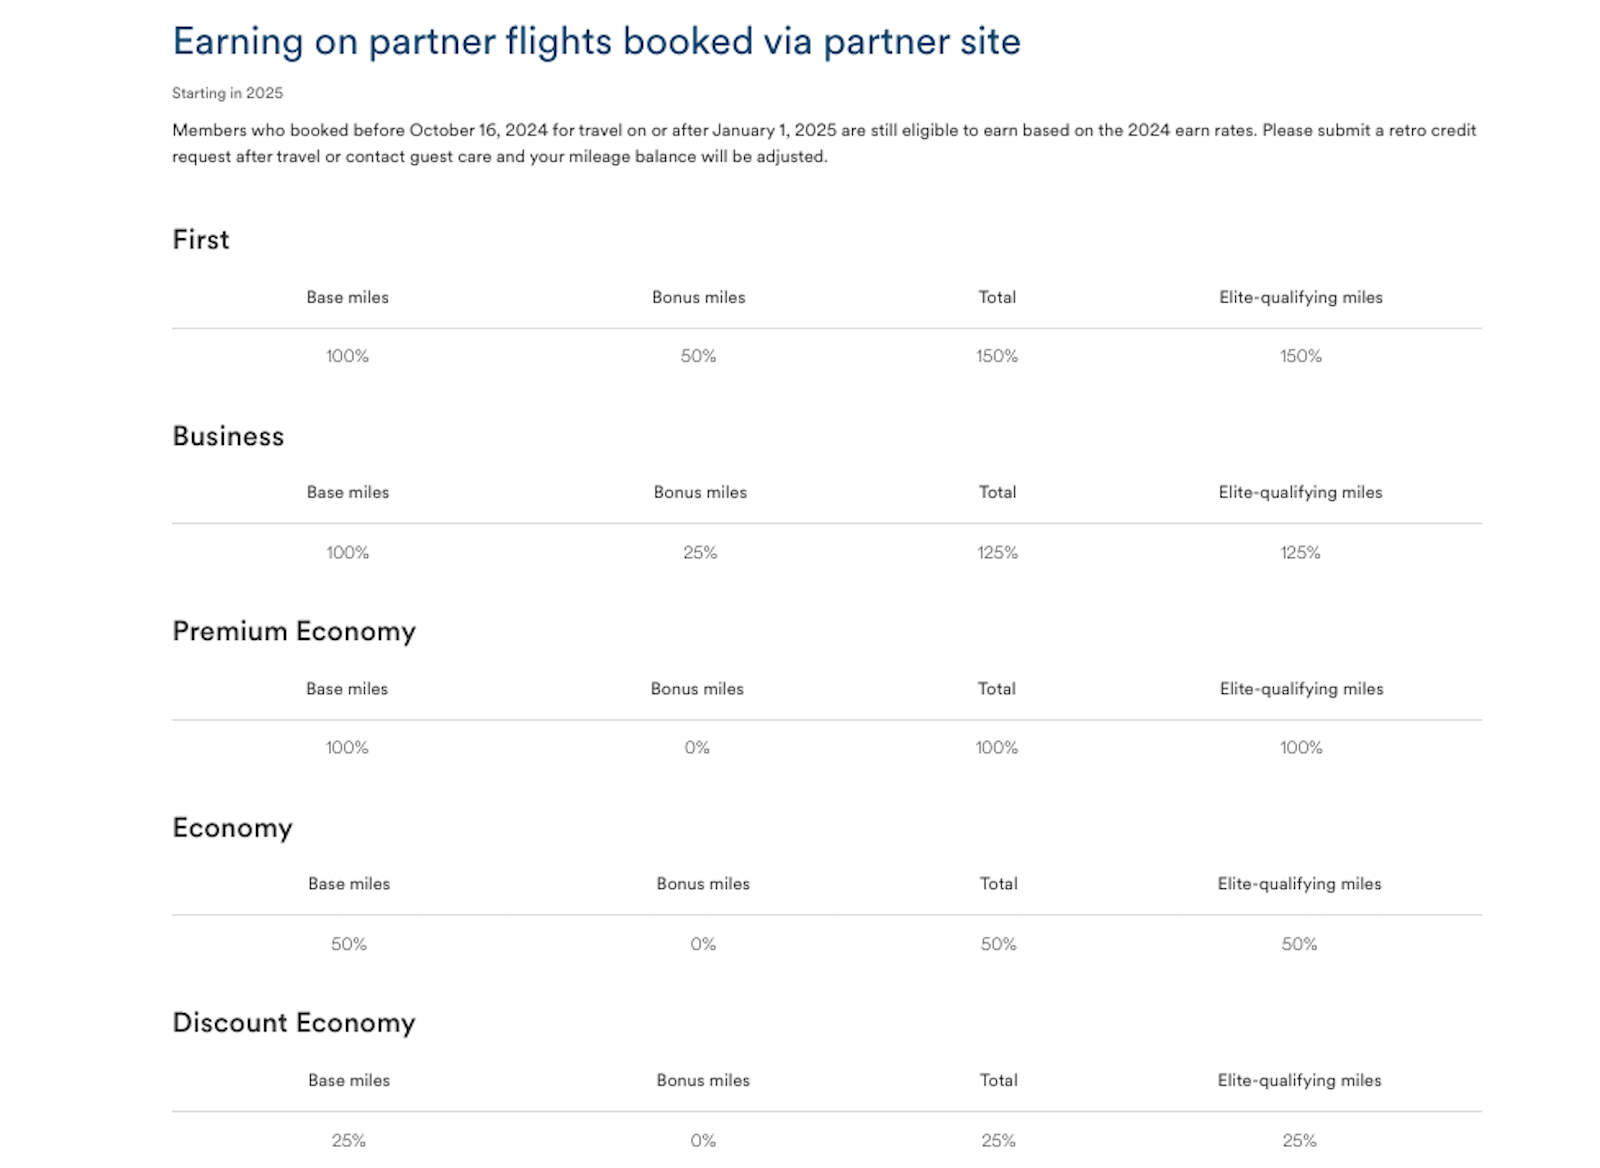Click the First section heading
1600x1168 pixels.
(200, 240)
